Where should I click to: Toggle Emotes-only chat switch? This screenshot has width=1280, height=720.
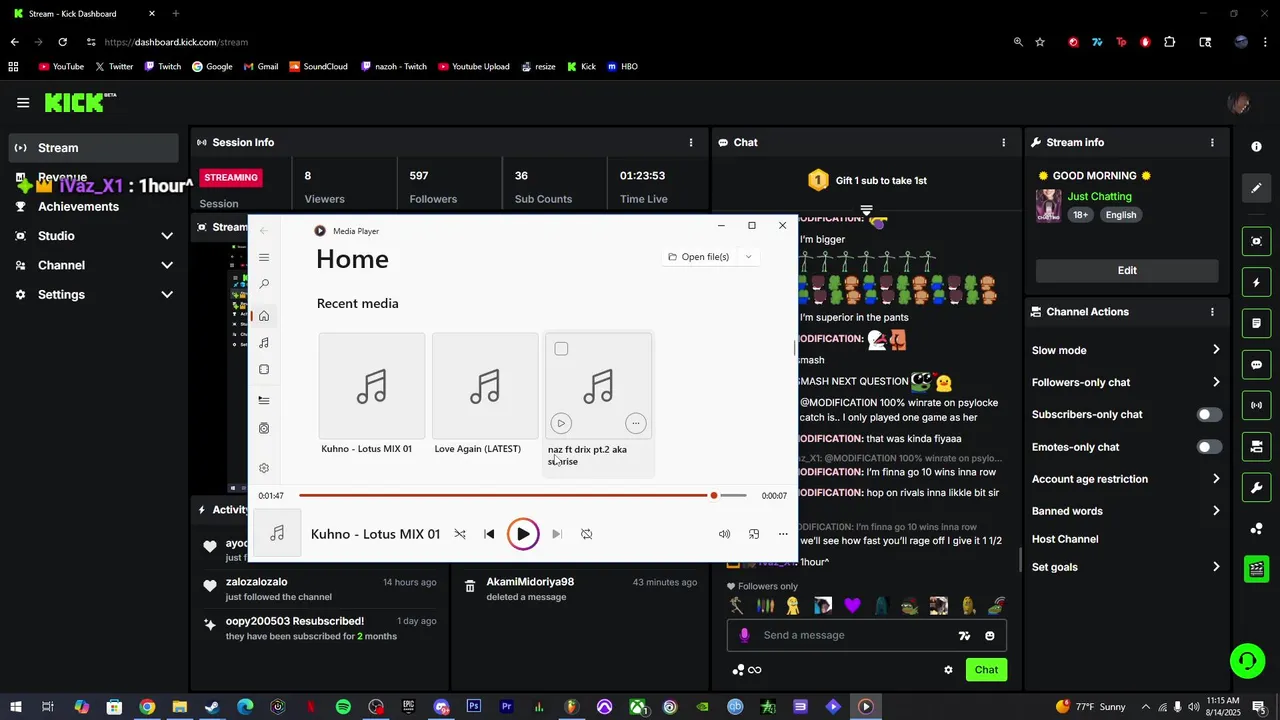coord(1209,447)
